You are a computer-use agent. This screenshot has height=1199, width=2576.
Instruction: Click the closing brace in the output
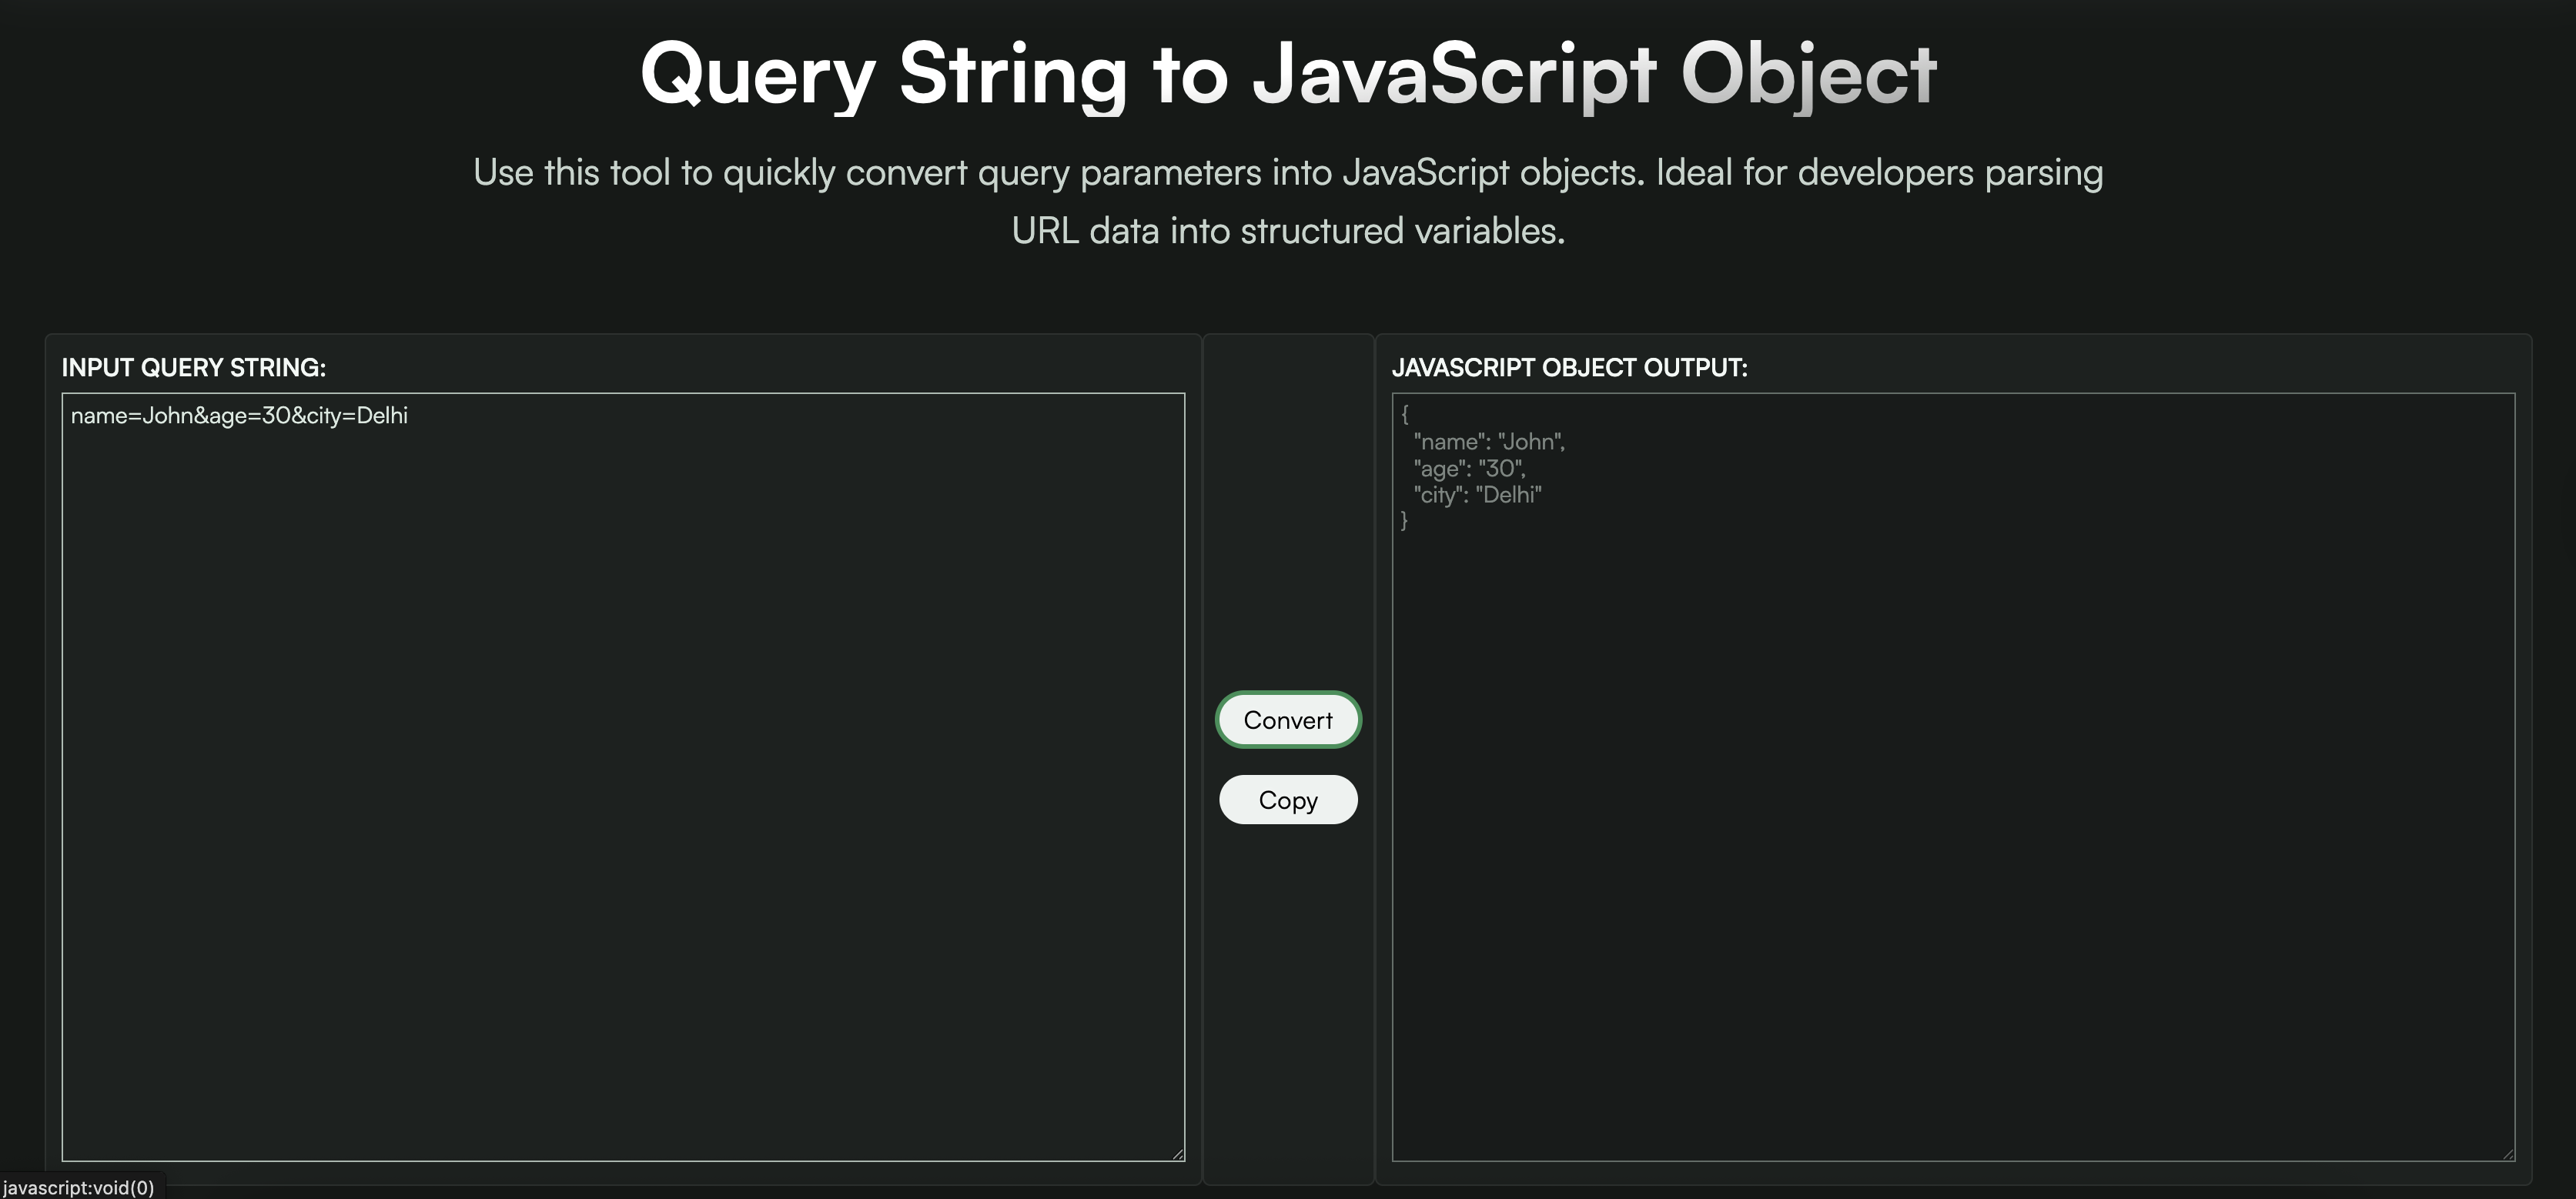pos(1404,520)
